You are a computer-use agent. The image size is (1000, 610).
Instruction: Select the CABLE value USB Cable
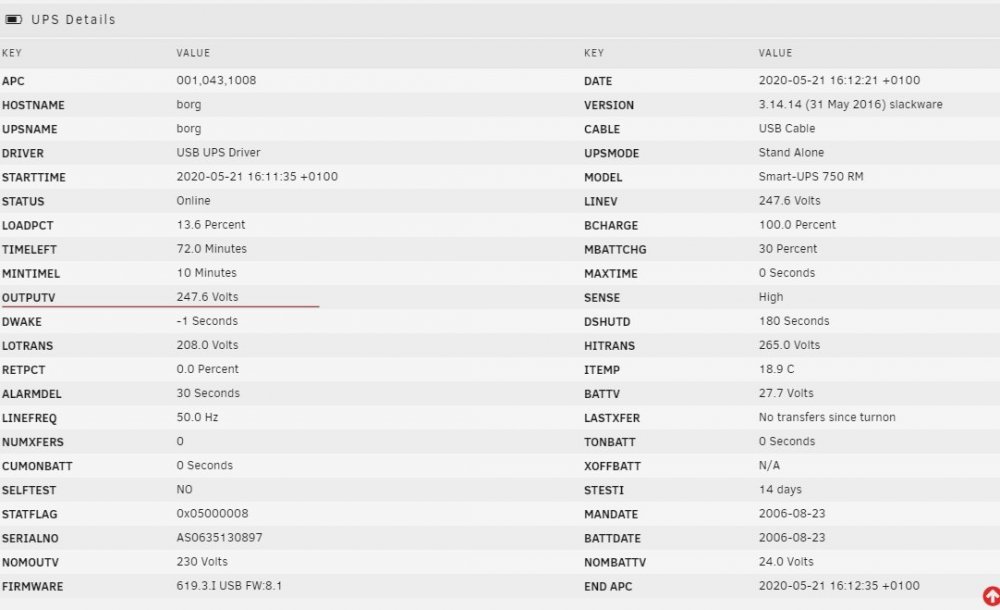click(787, 129)
